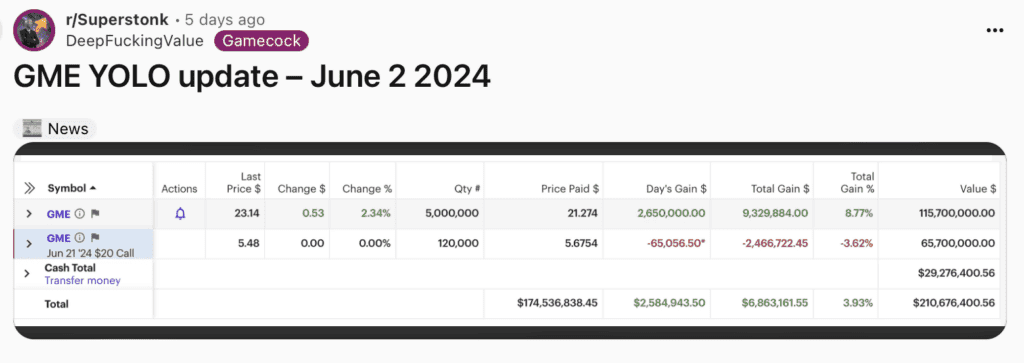
Task: Click the total value $210,676,400.56
Action: pos(954,303)
